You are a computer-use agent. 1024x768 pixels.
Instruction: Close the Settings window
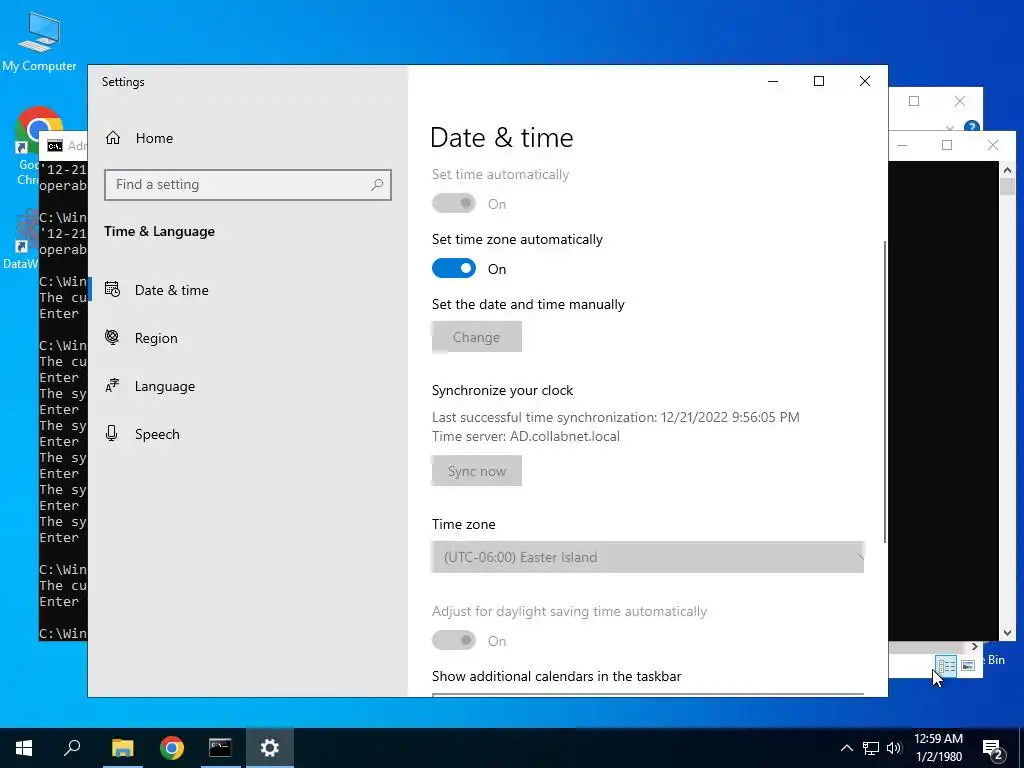coord(865,81)
